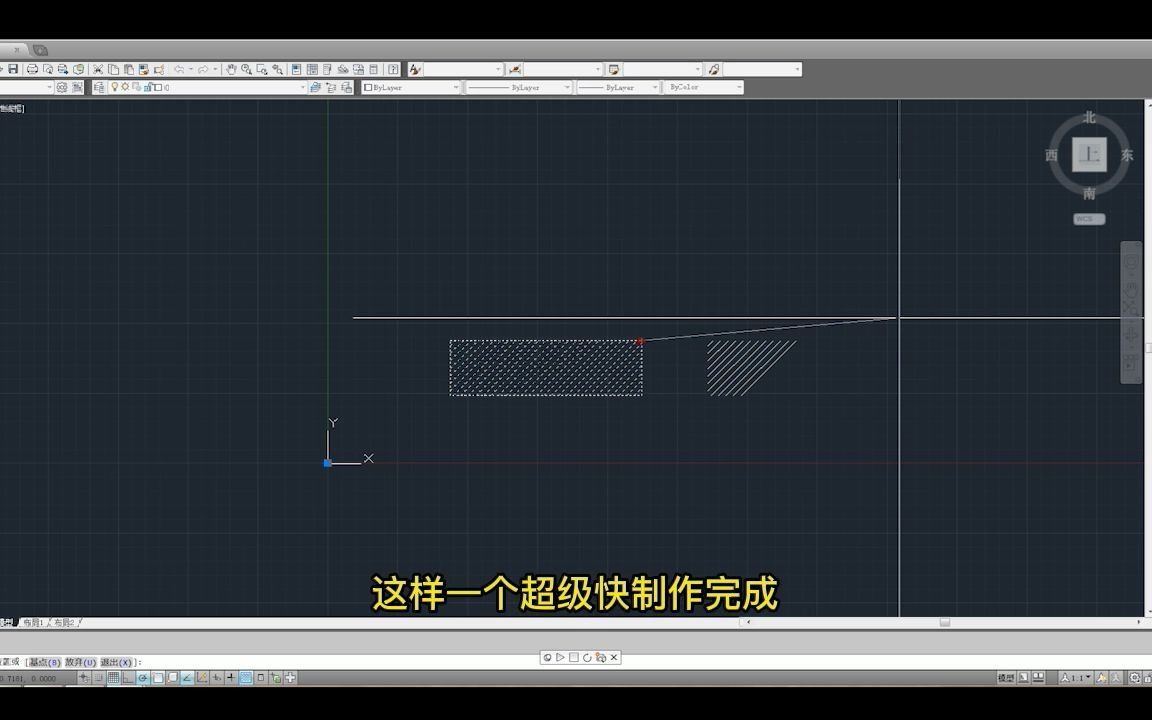
Task: Click the Save icon
Action: coord(14,69)
